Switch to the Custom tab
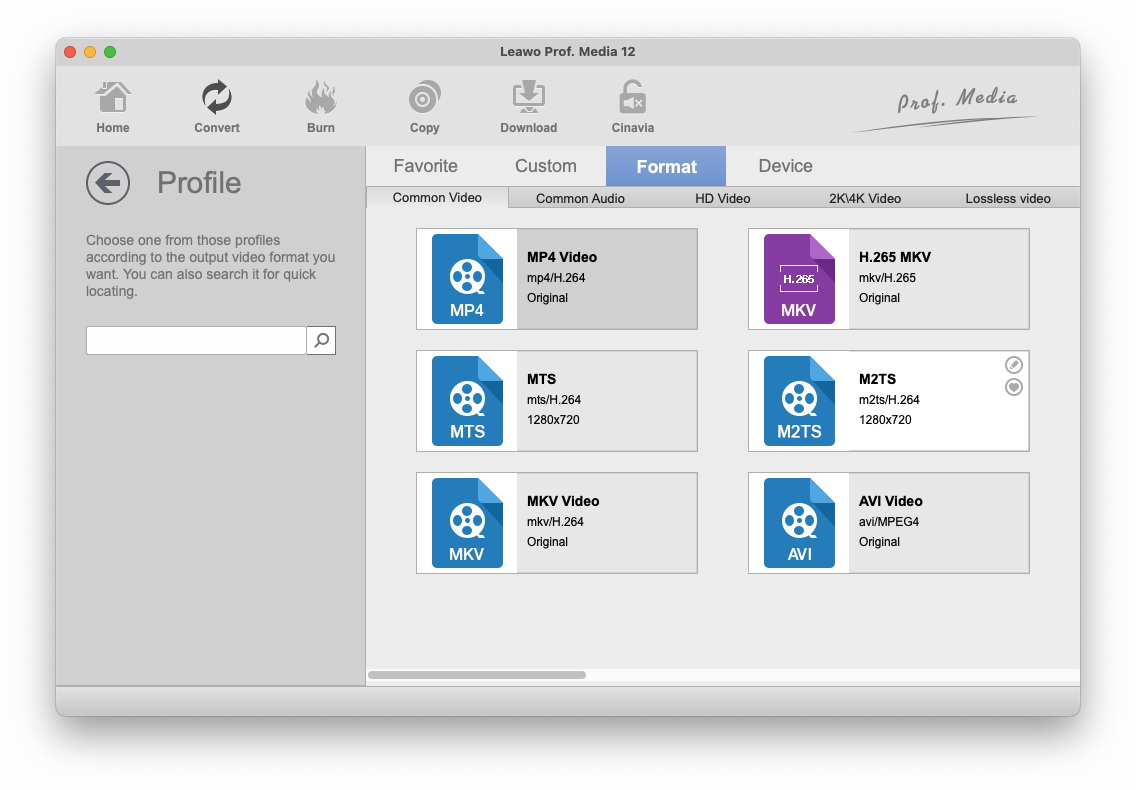The image size is (1136, 790). click(x=545, y=166)
